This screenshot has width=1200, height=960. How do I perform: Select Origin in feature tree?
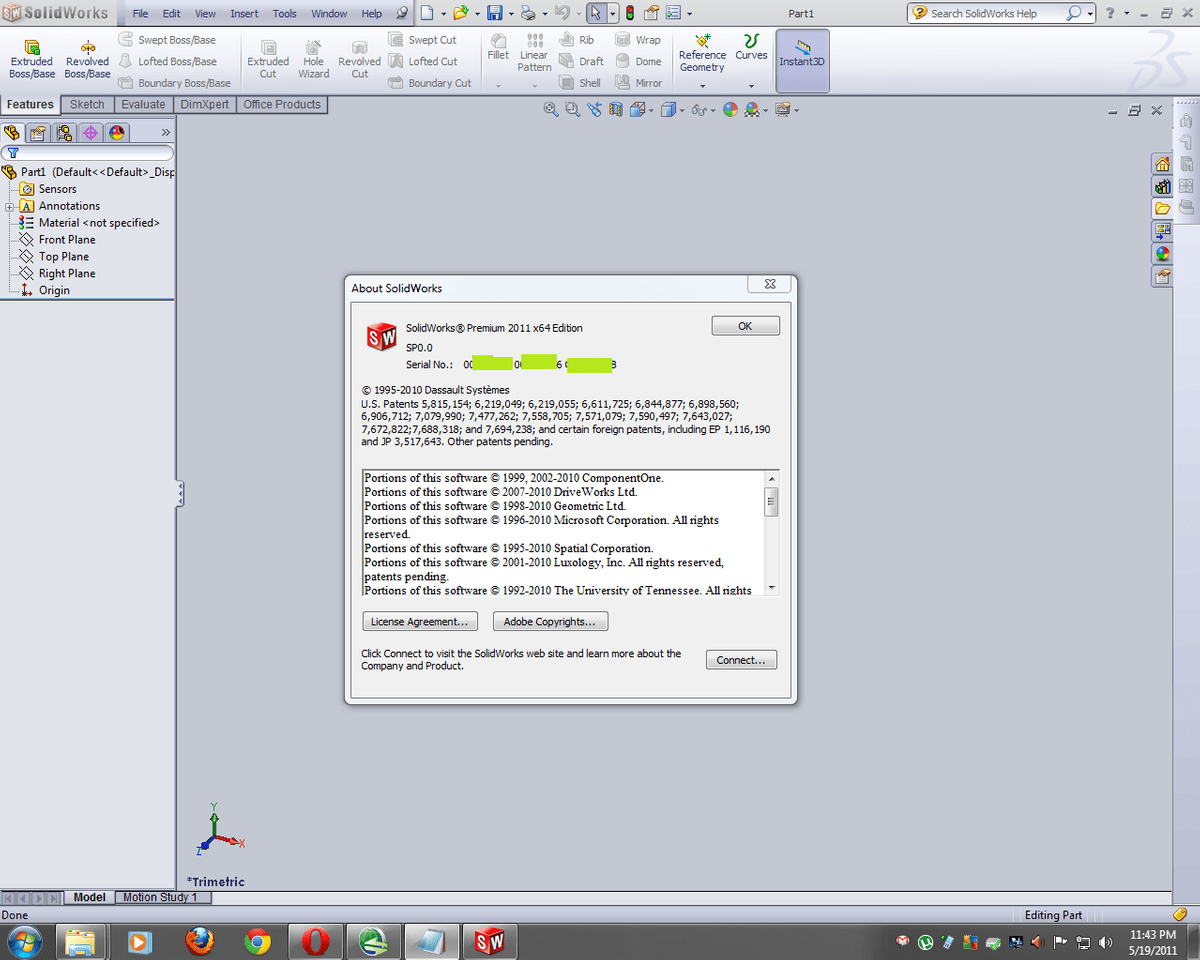54,290
